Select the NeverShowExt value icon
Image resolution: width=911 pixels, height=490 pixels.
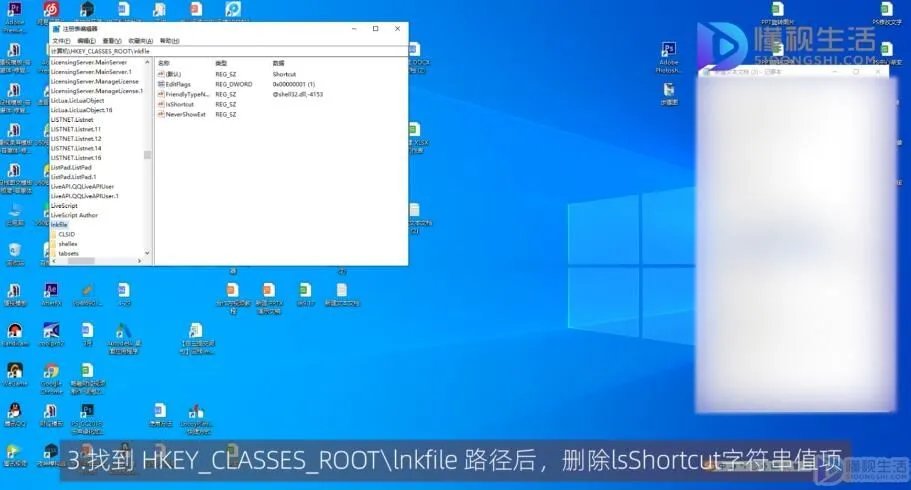(161, 115)
